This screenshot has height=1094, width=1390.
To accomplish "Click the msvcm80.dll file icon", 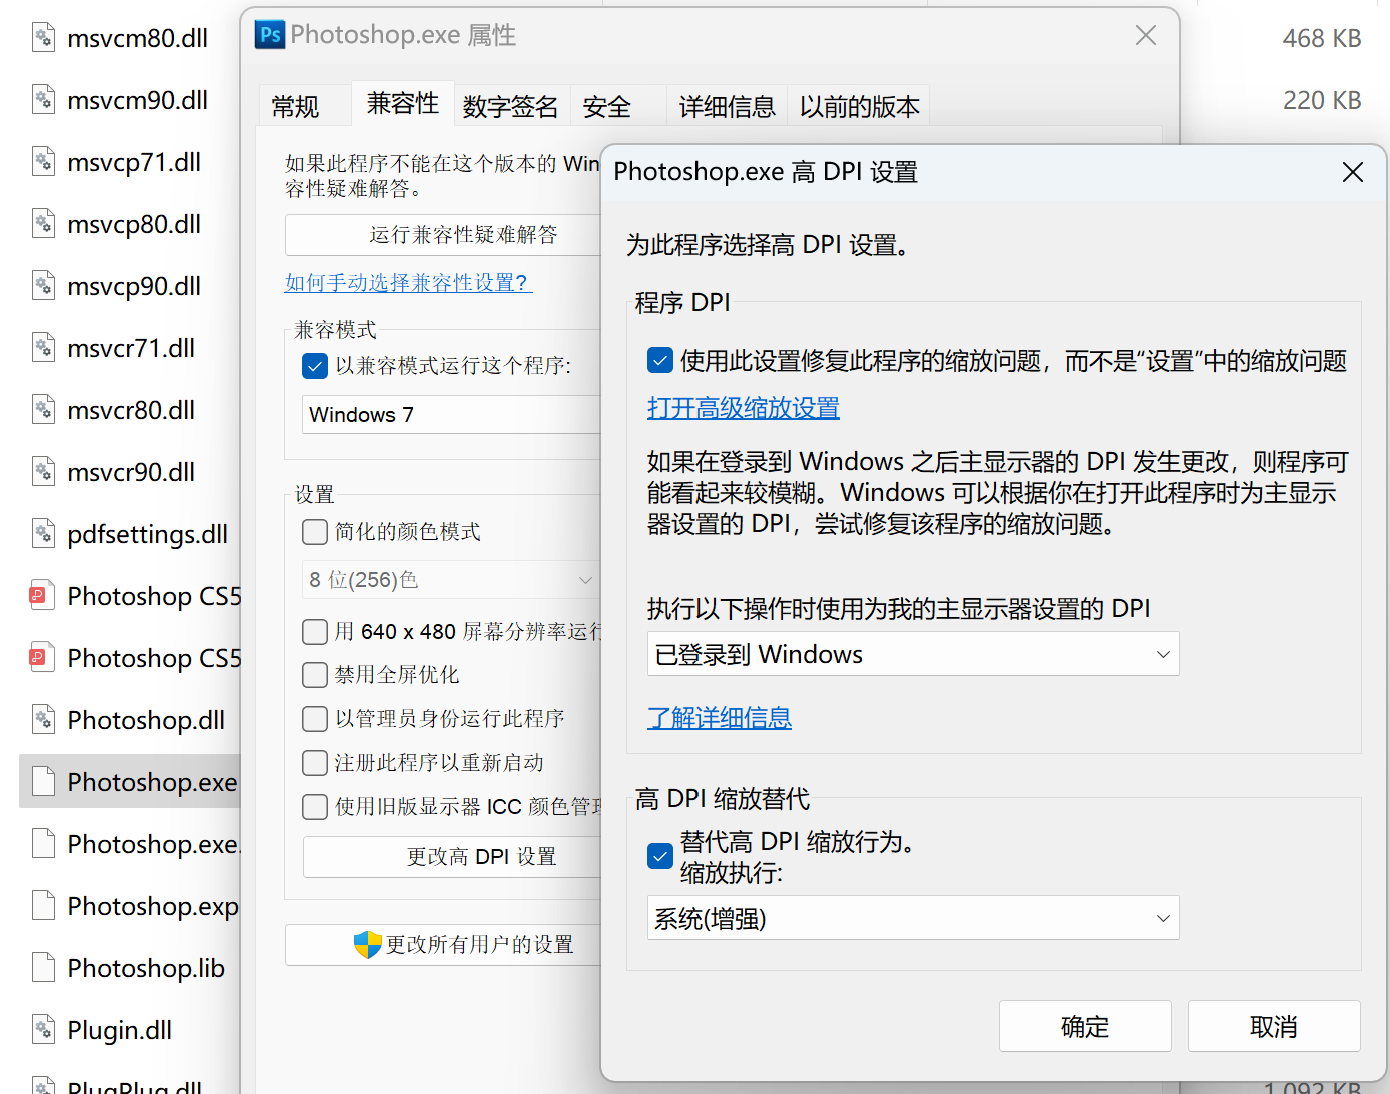I will coord(43,38).
